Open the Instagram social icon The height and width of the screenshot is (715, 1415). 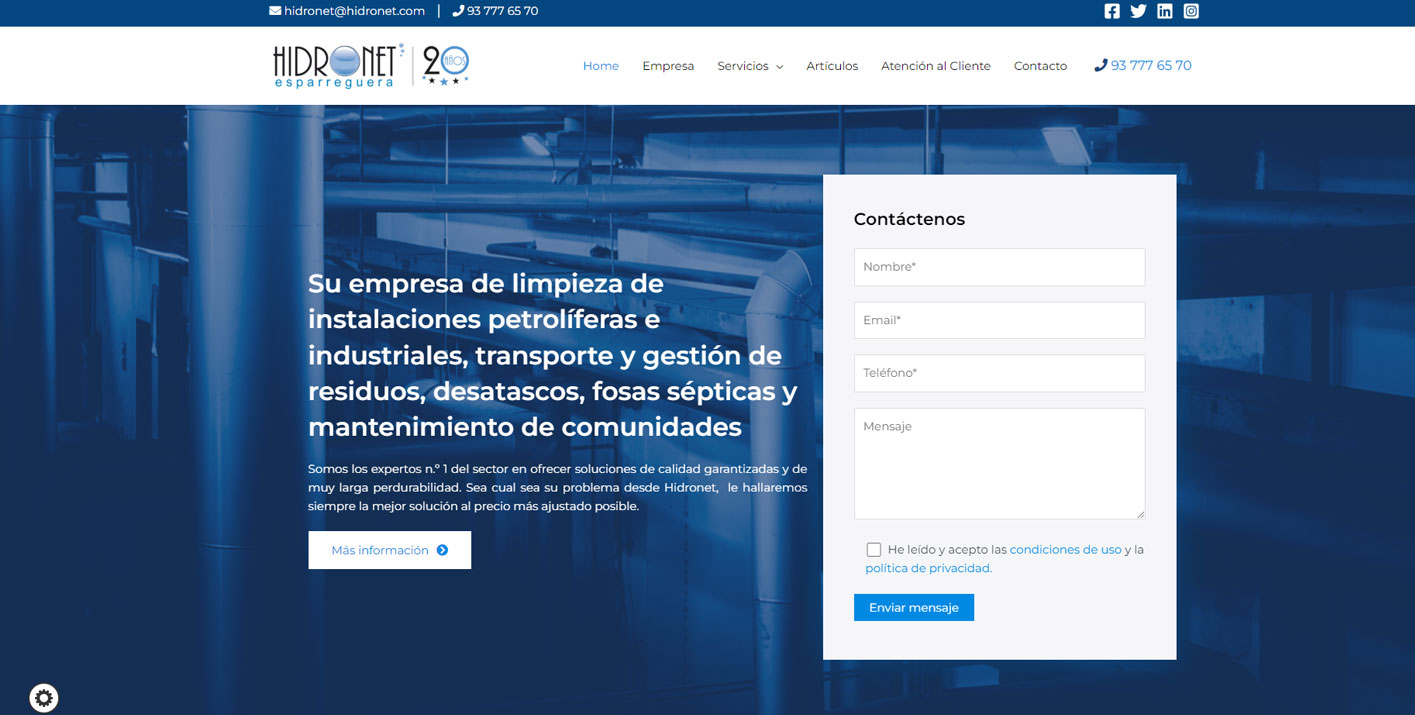[1191, 11]
